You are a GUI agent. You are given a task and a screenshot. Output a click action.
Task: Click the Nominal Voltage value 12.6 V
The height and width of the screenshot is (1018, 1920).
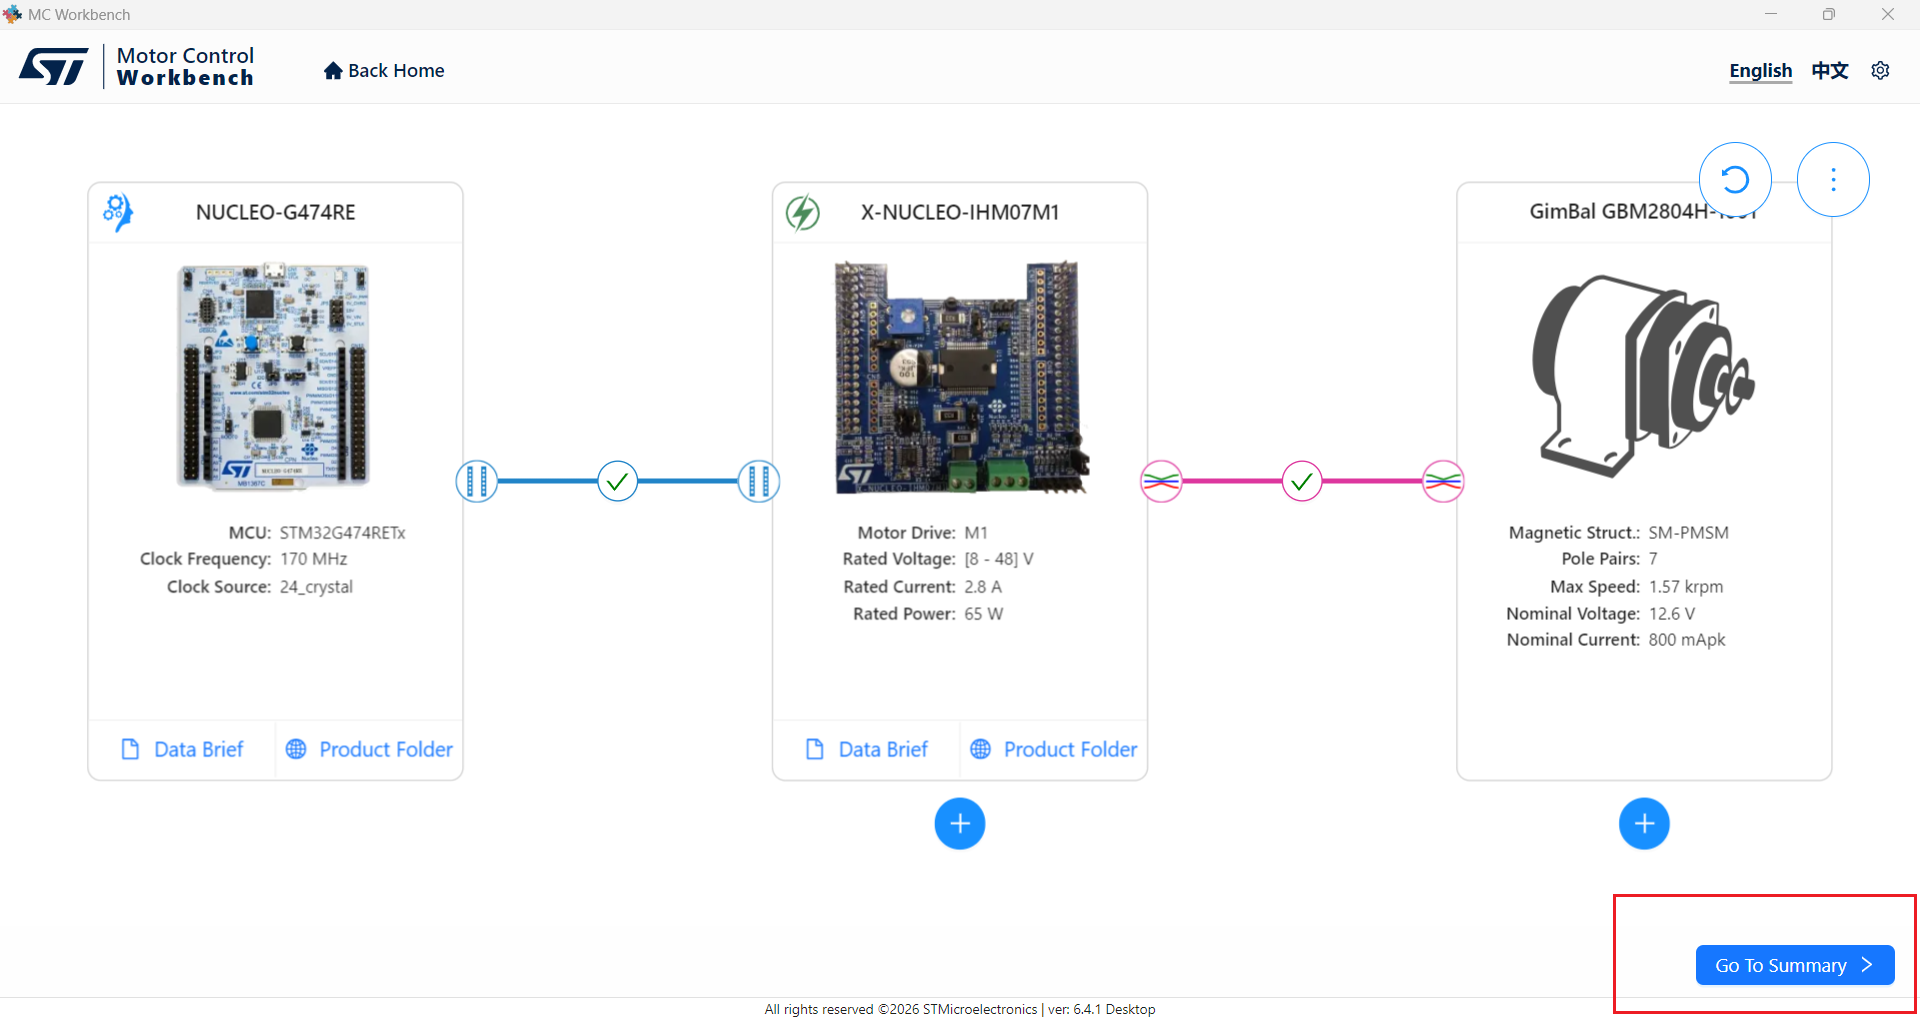[x=1672, y=614]
